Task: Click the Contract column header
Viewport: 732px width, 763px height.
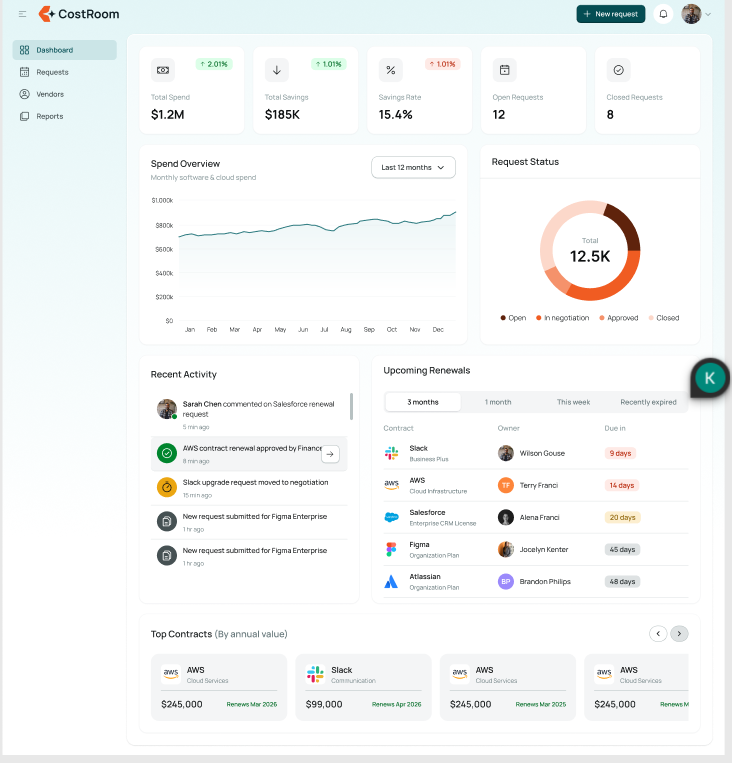Action: [398, 428]
